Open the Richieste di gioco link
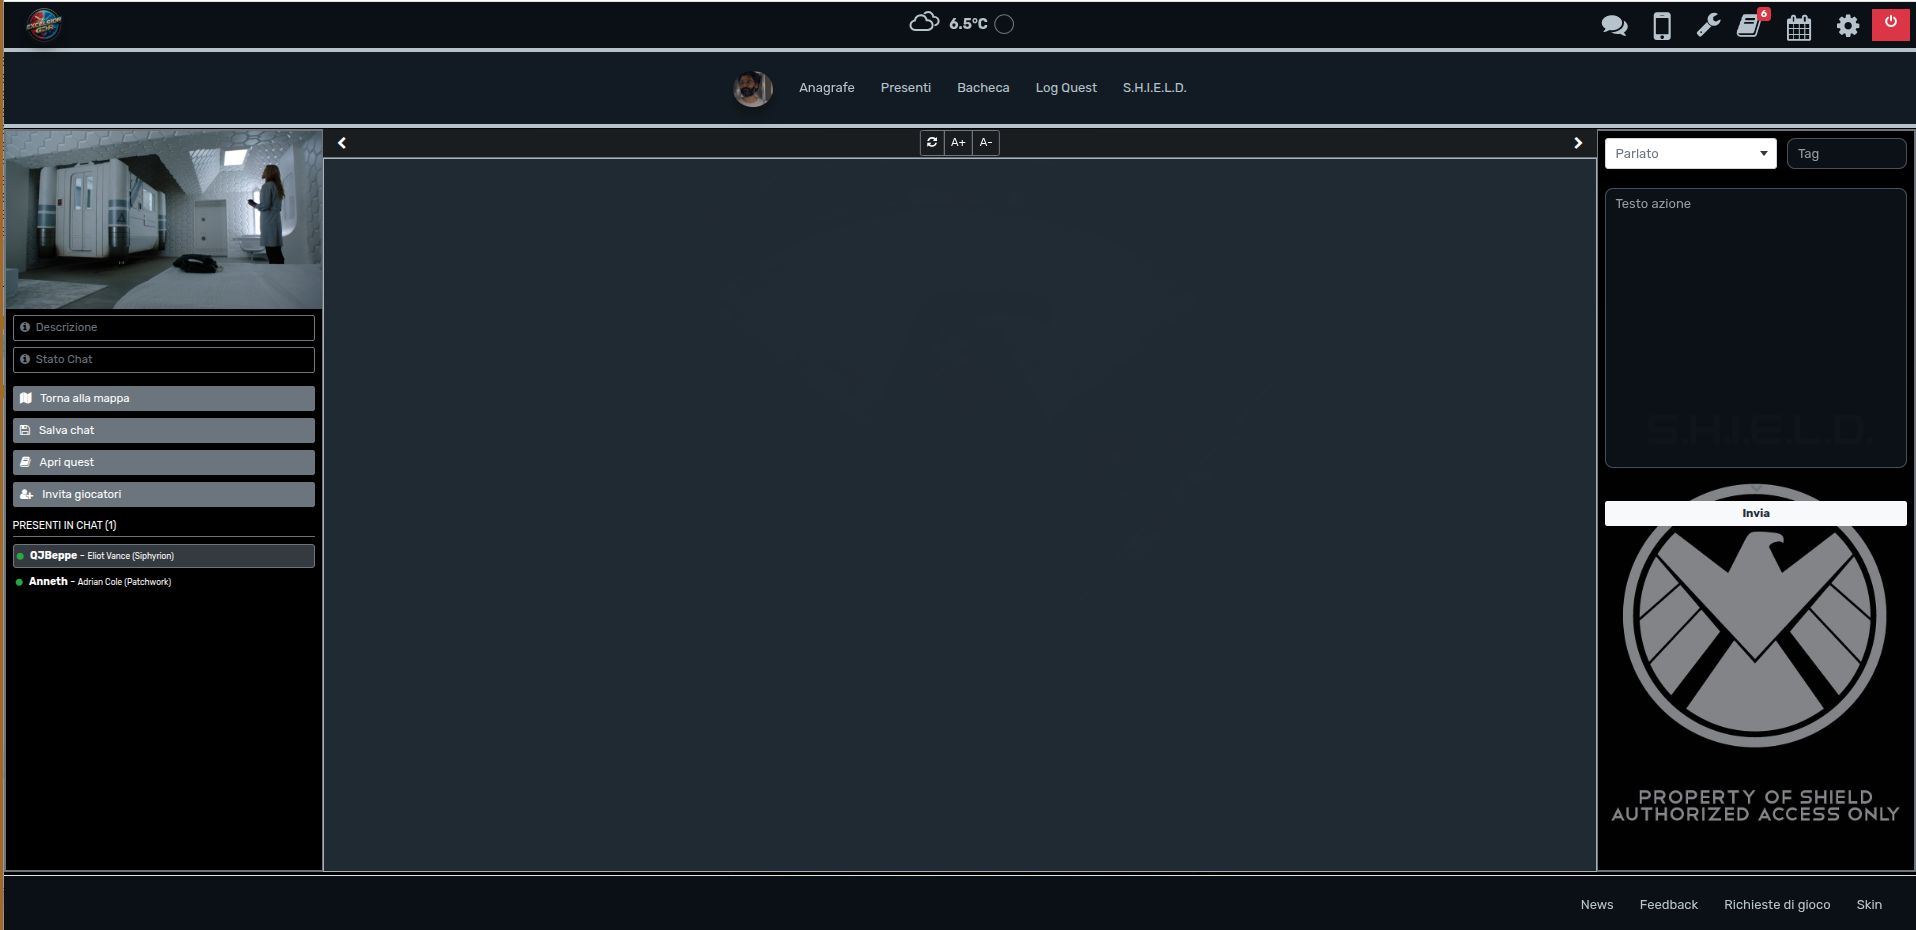This screenshot has height=930, width=1916. point(1777,905)
